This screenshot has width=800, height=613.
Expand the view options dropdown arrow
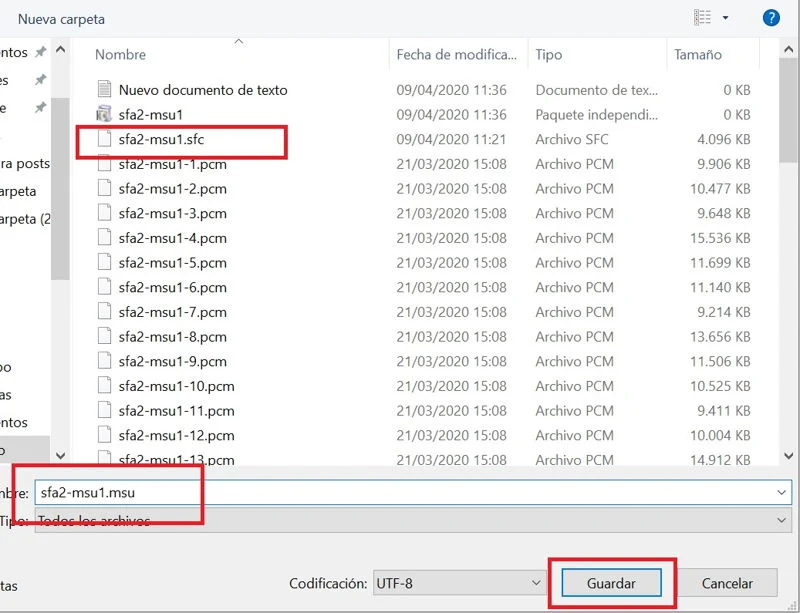[x=725, y=18]
